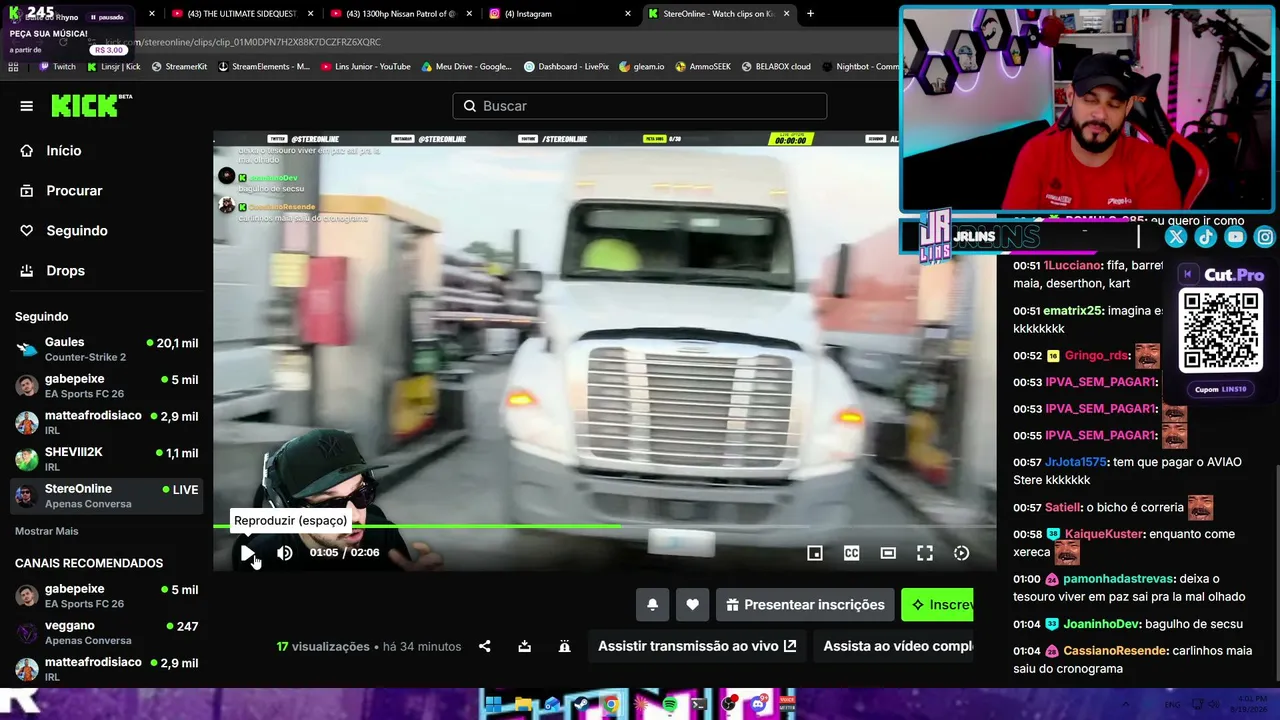This screenshot has height=720, width=1280.
Task: Share the clip
Action: pyautogui.click(x=485, y=647)
